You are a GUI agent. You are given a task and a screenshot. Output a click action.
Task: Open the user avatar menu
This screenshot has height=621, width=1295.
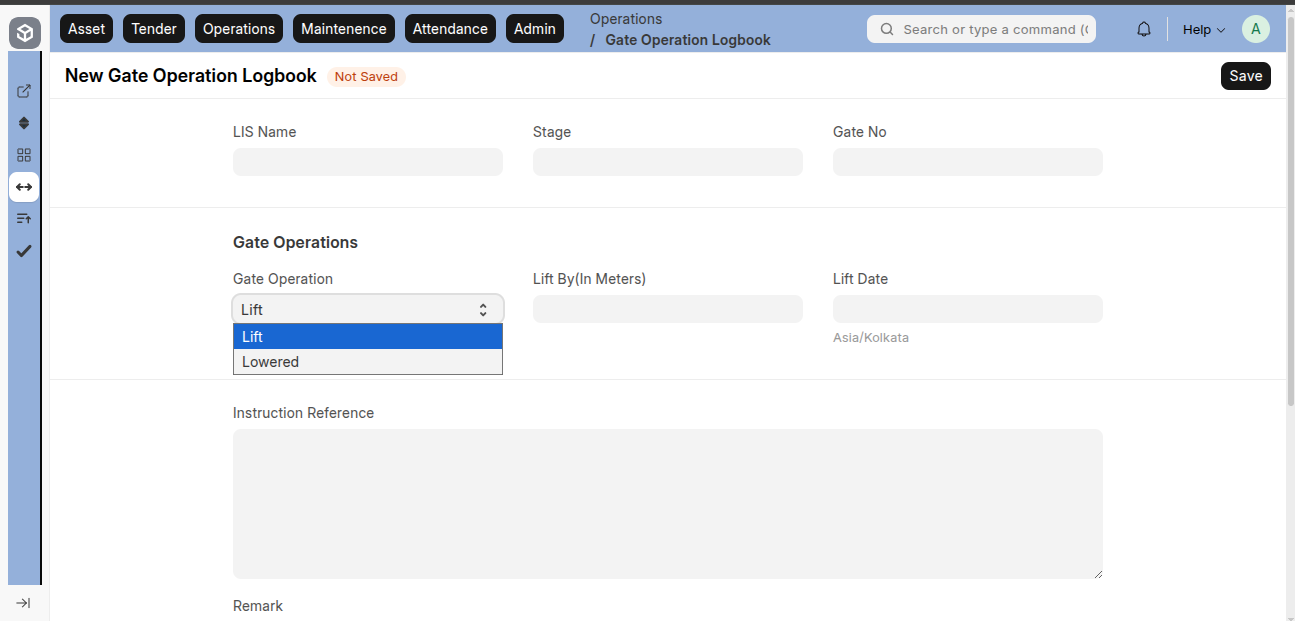tap(1255, 29)
